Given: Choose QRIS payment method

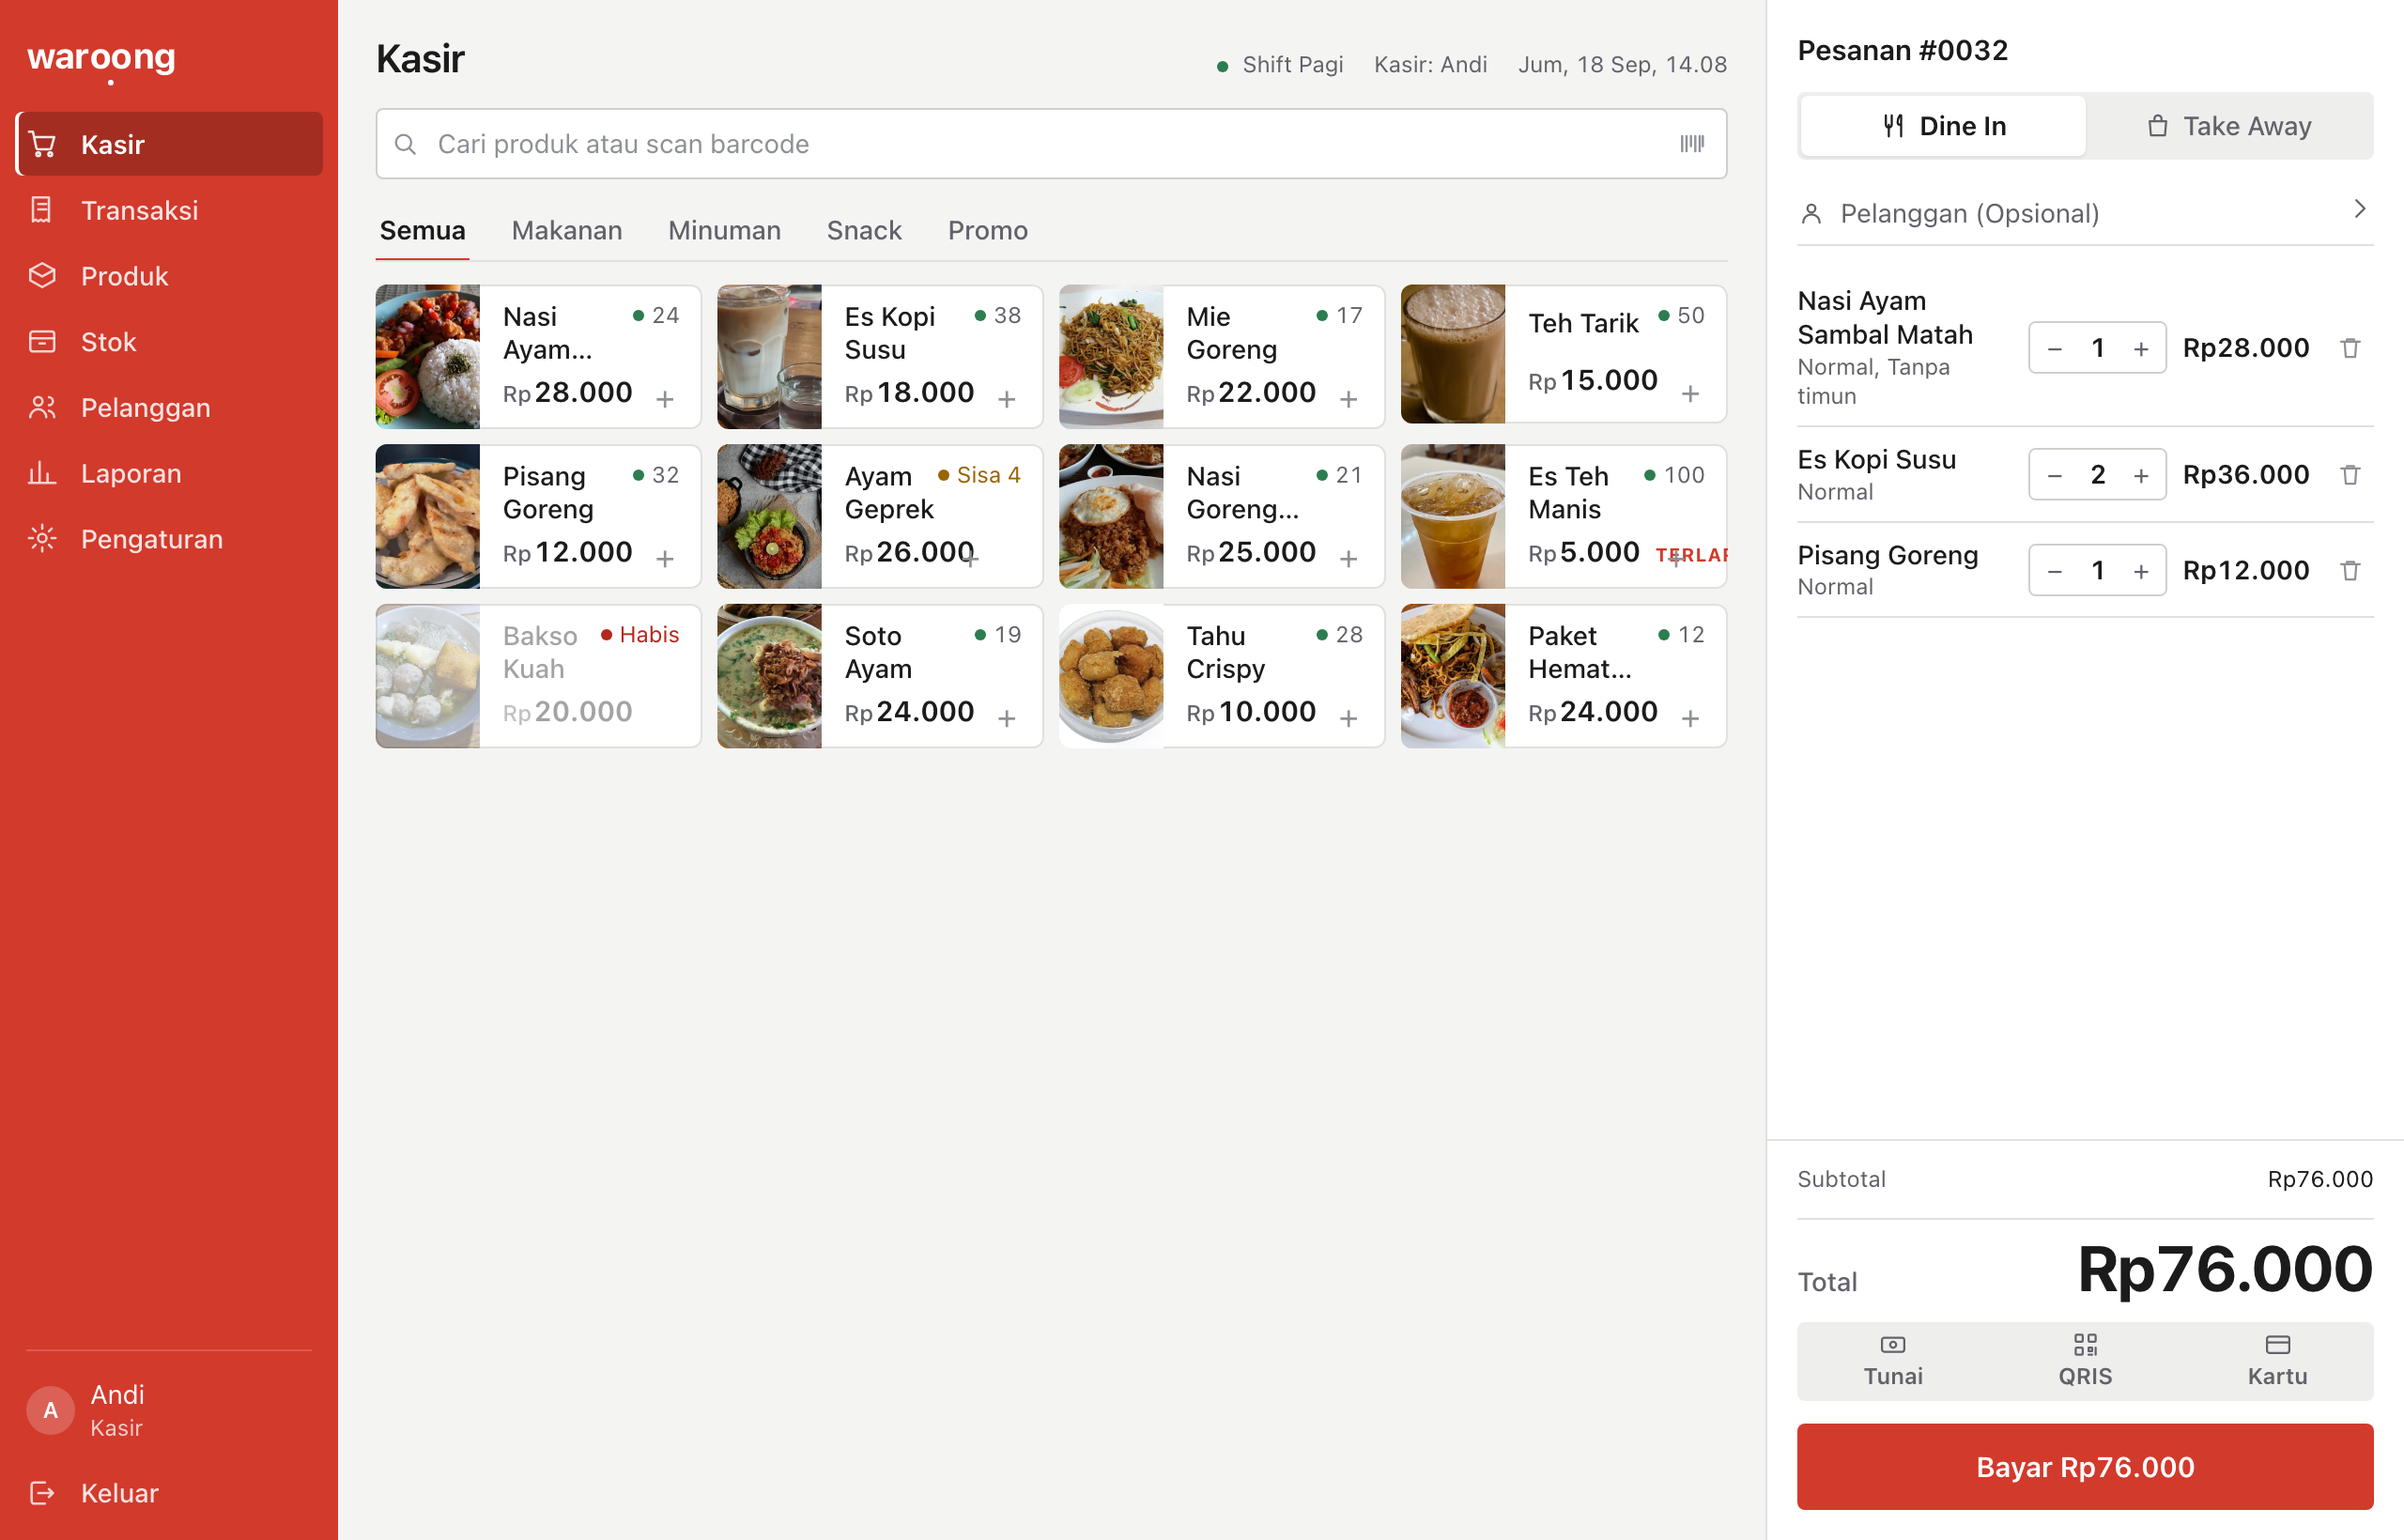Looking at the screenshot, I should [x=2085, y=1360].
